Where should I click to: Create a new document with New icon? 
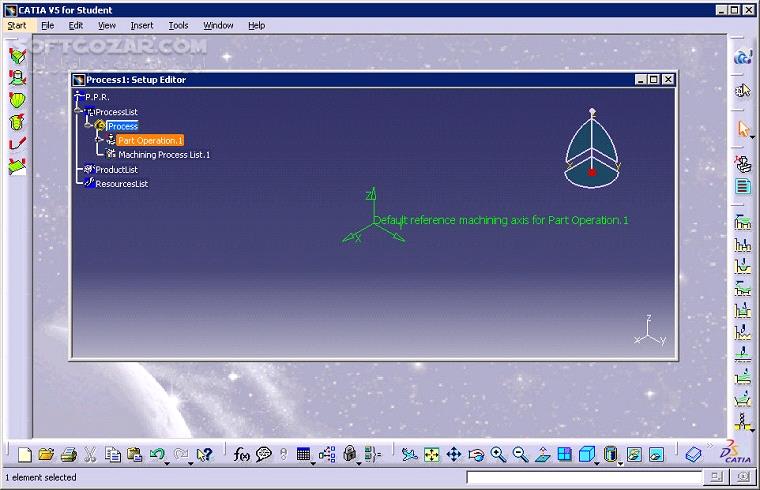click(24, 455)
